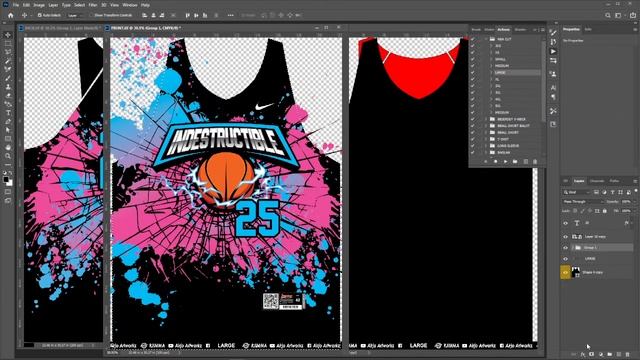The height and width of the screenshot is (360, 640).
Task: Open the Character panel icon in side strip
Action: pyautogui.click(x=553, y=87)
